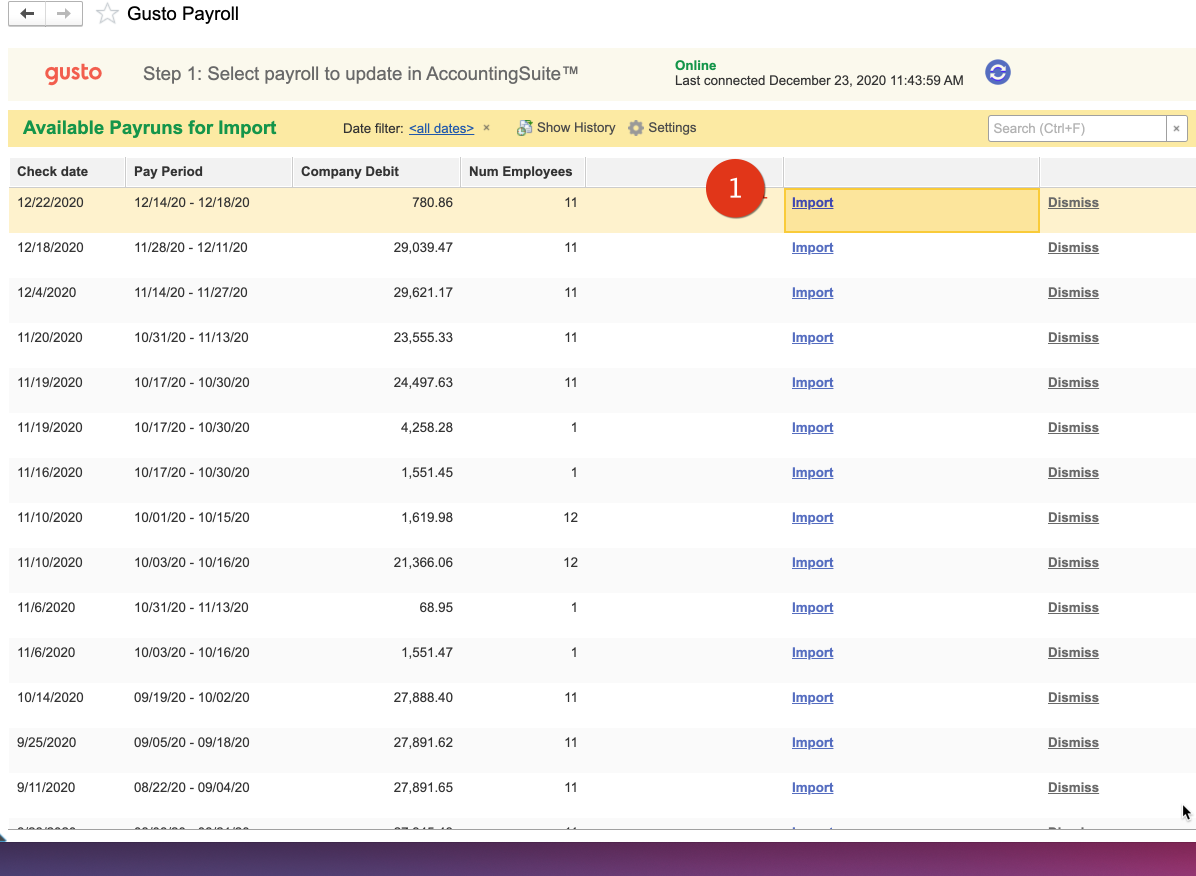
Task: Select company debit 23,555.33 cell
Action: [377, 345]
